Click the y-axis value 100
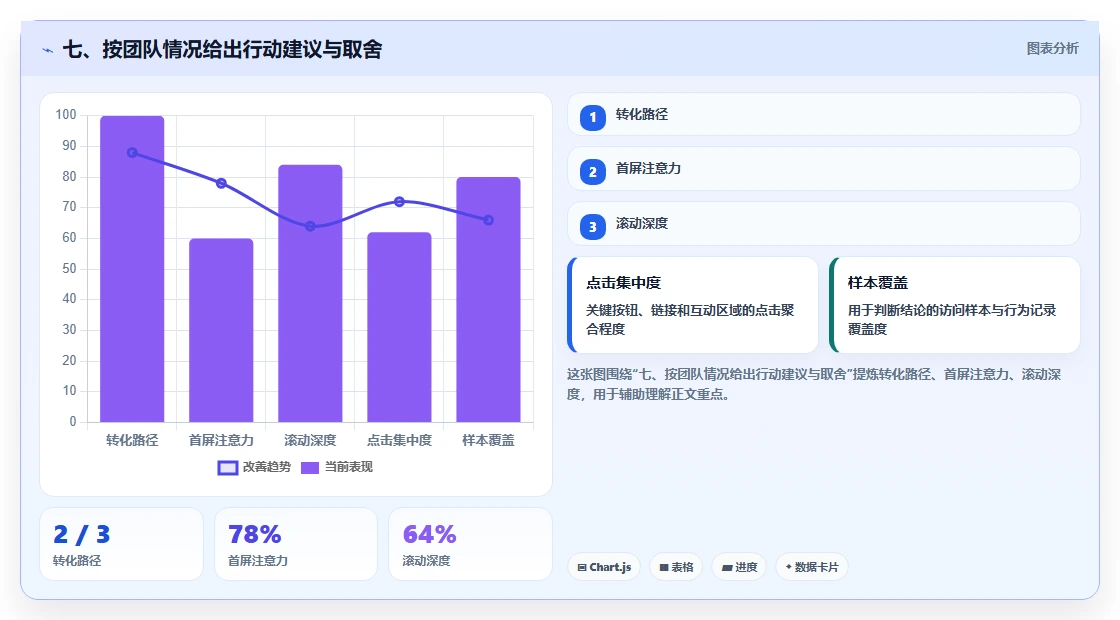1120x620 pixels. [66, 115]
